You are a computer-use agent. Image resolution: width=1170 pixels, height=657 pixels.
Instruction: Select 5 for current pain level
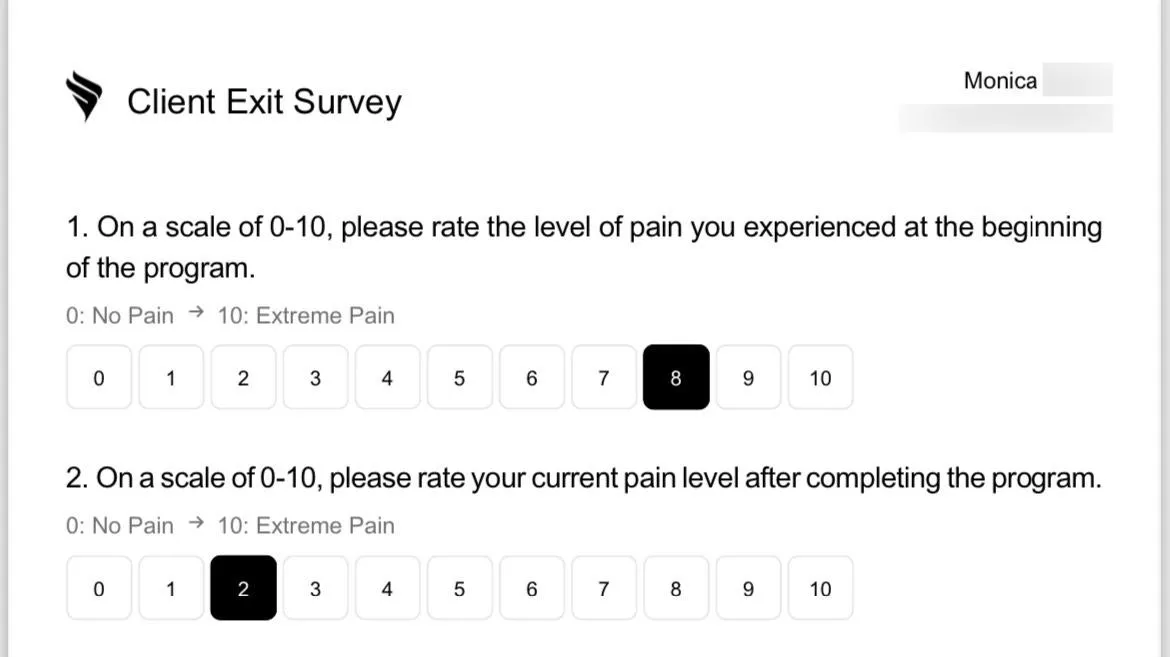[460, 588]
